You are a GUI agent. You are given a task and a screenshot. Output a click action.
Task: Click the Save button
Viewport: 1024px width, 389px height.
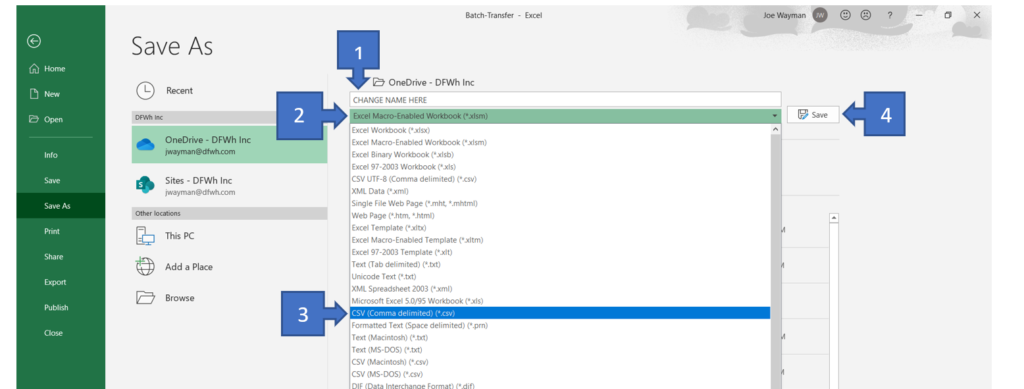coord(813,115)
